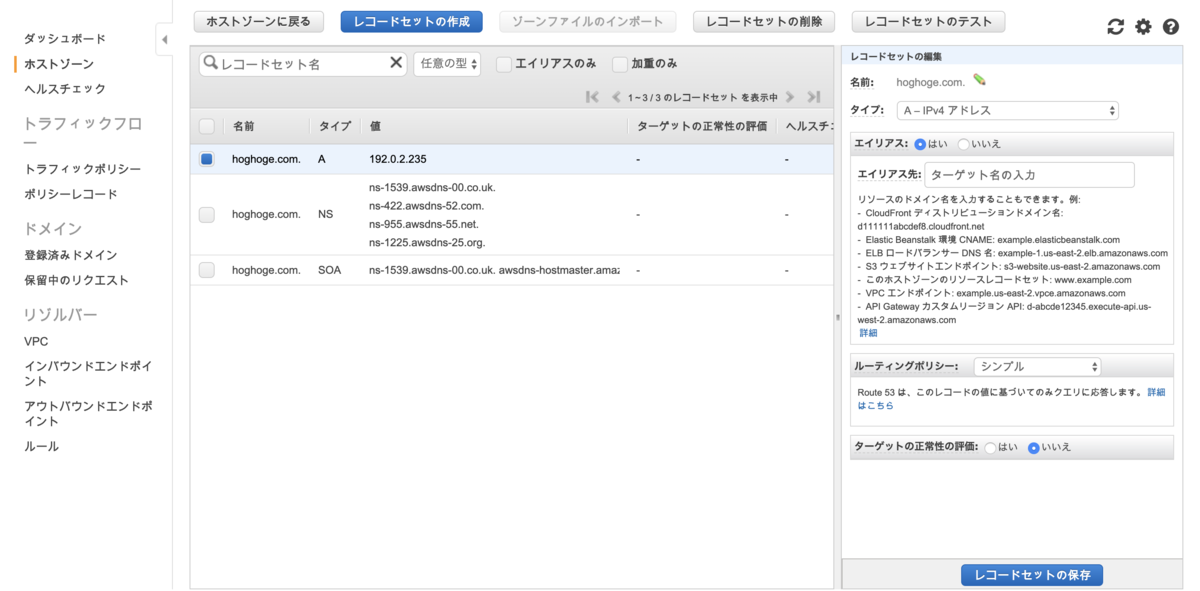
Task: Click hoghoge.com. name in the SOA row
Action: point(266,270)
